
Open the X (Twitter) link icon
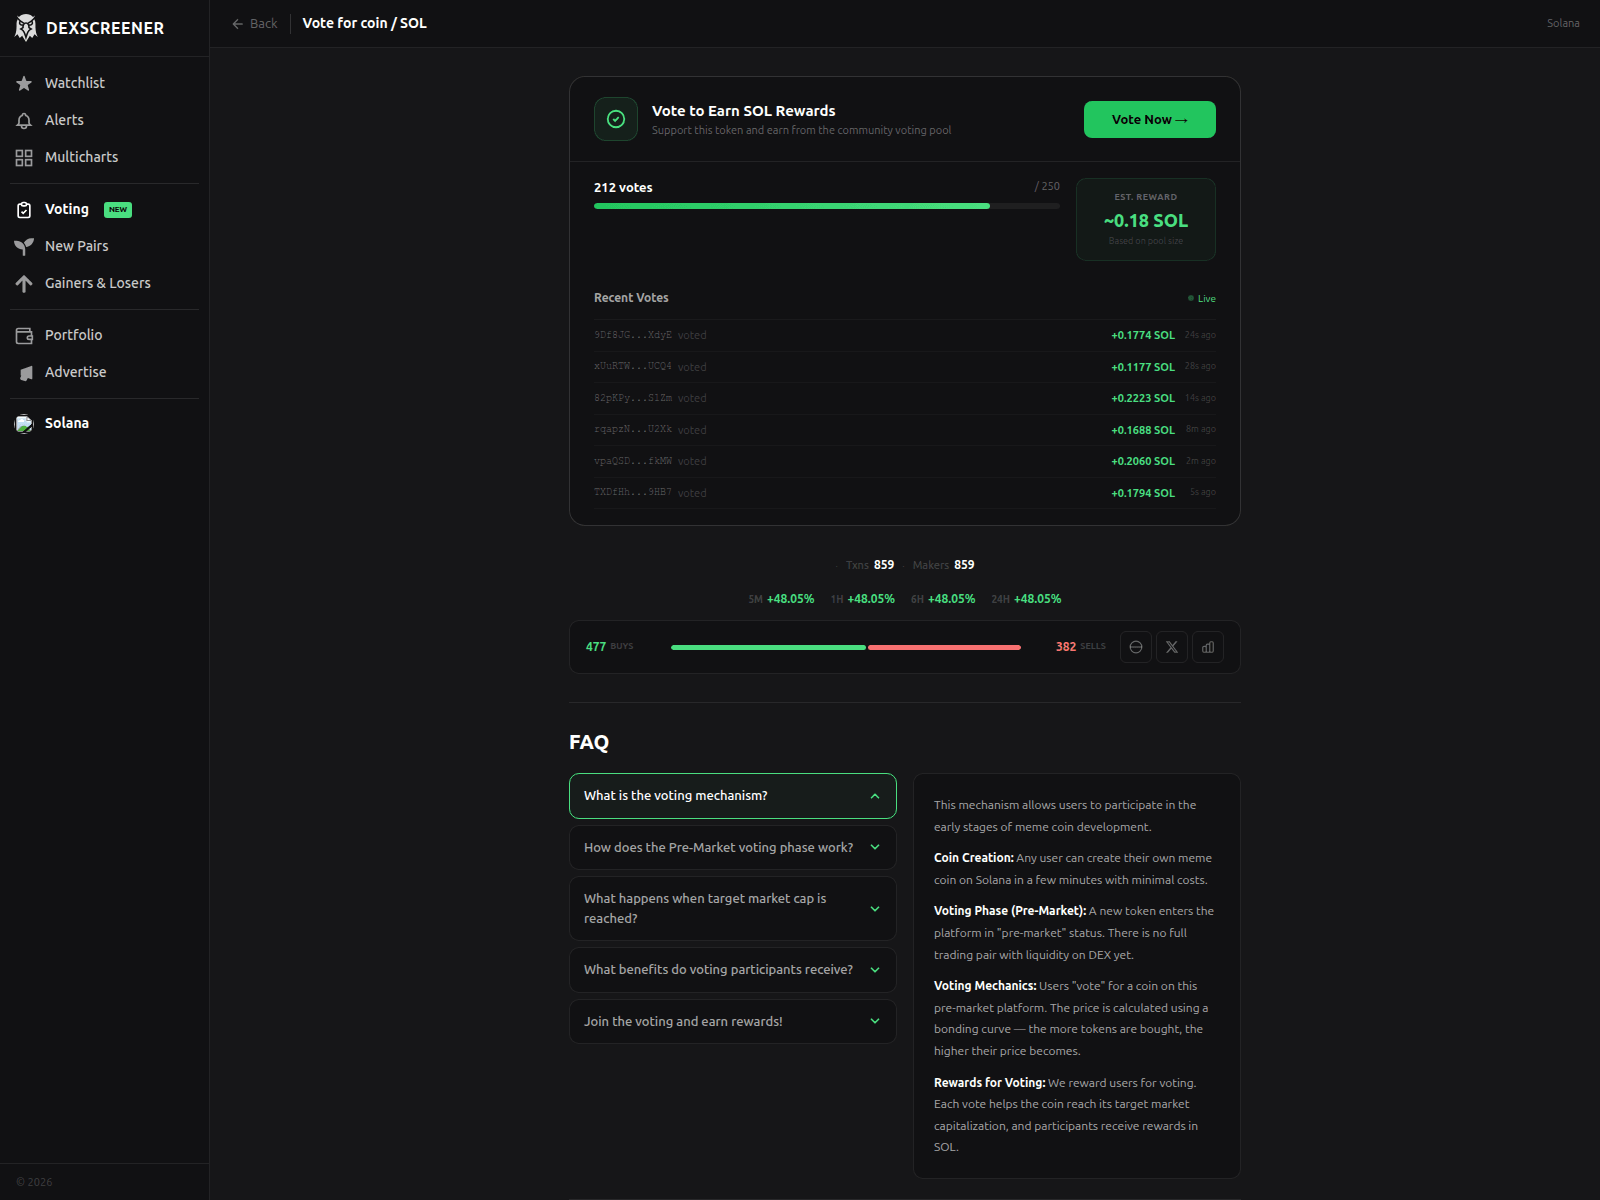pyautogui.click(x=1172, y=647)
